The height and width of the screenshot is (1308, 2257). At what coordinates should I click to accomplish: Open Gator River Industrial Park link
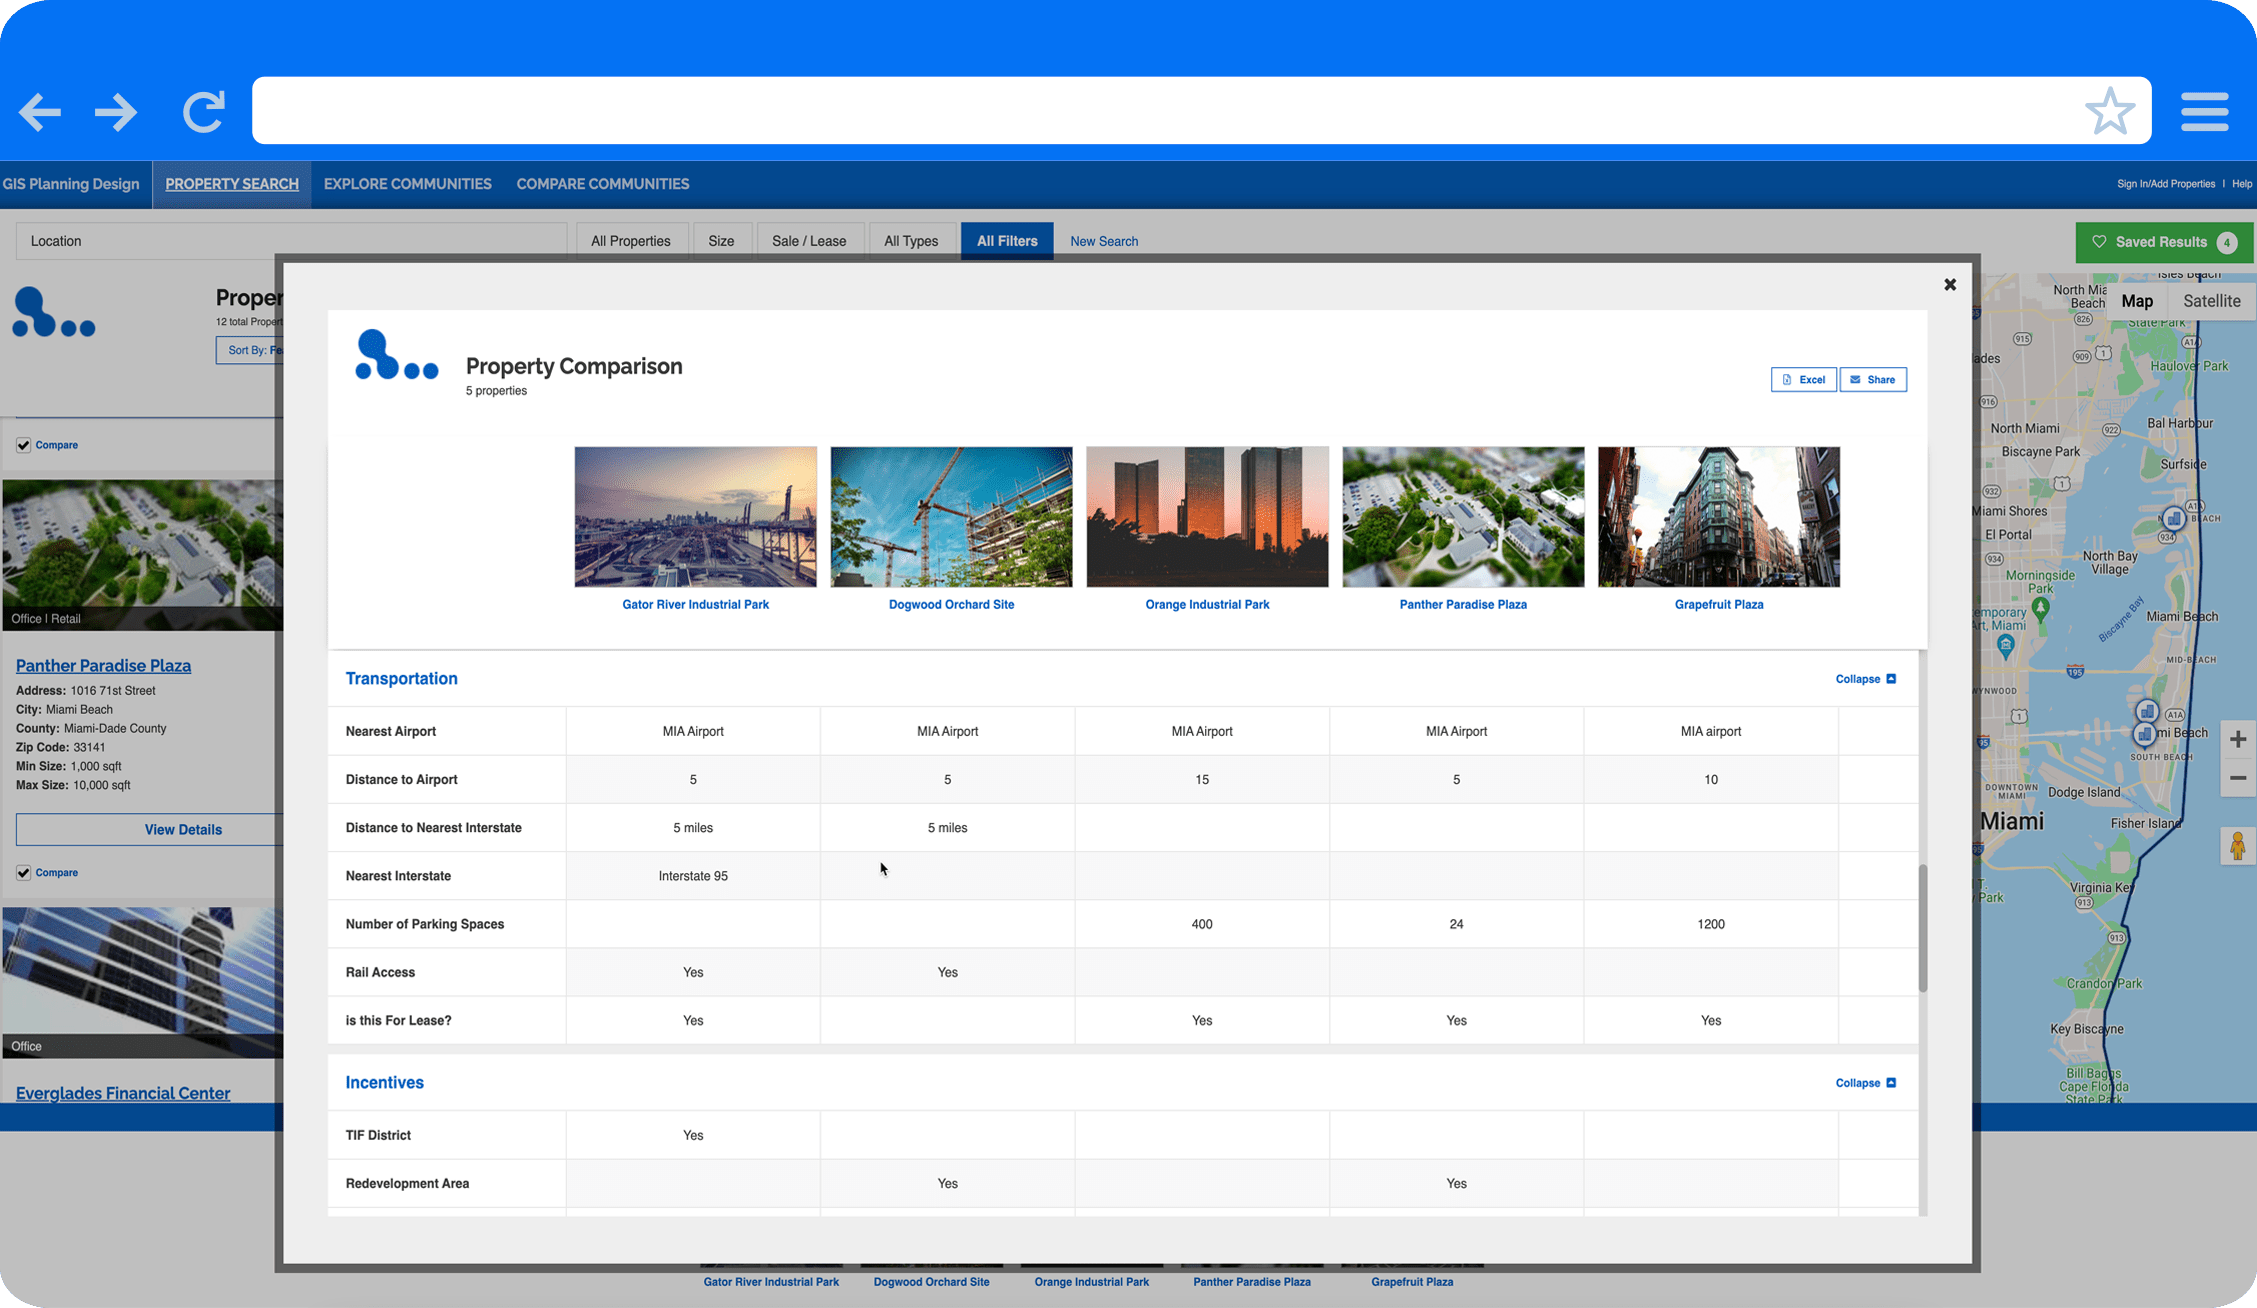(x=695, y=605)
